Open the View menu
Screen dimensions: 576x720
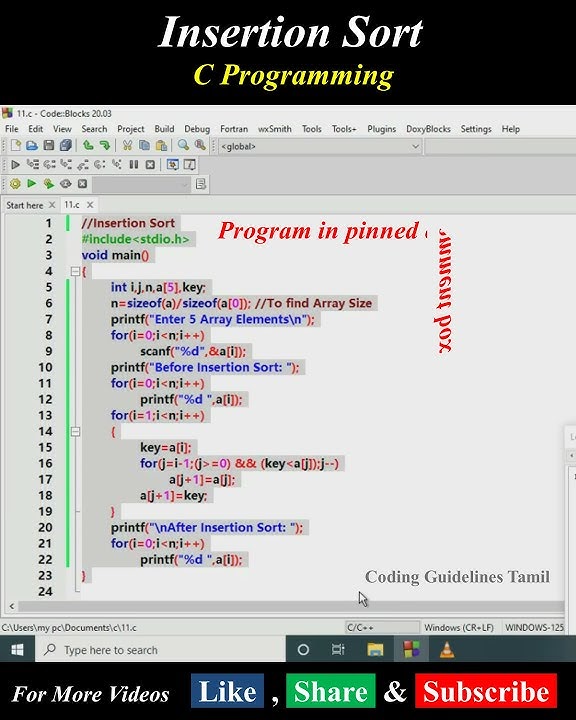point(62,129)
